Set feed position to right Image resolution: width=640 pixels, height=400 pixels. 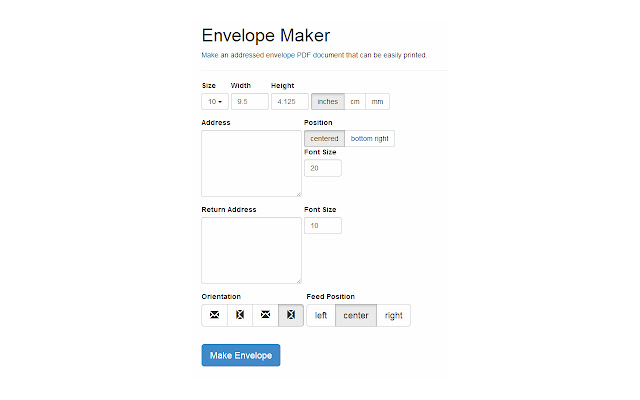[394, 316]
